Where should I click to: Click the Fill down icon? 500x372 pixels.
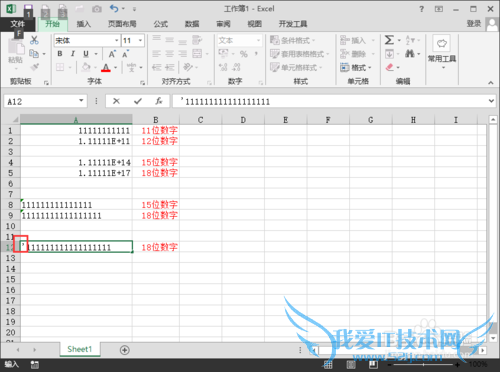(x=389, y=54)
